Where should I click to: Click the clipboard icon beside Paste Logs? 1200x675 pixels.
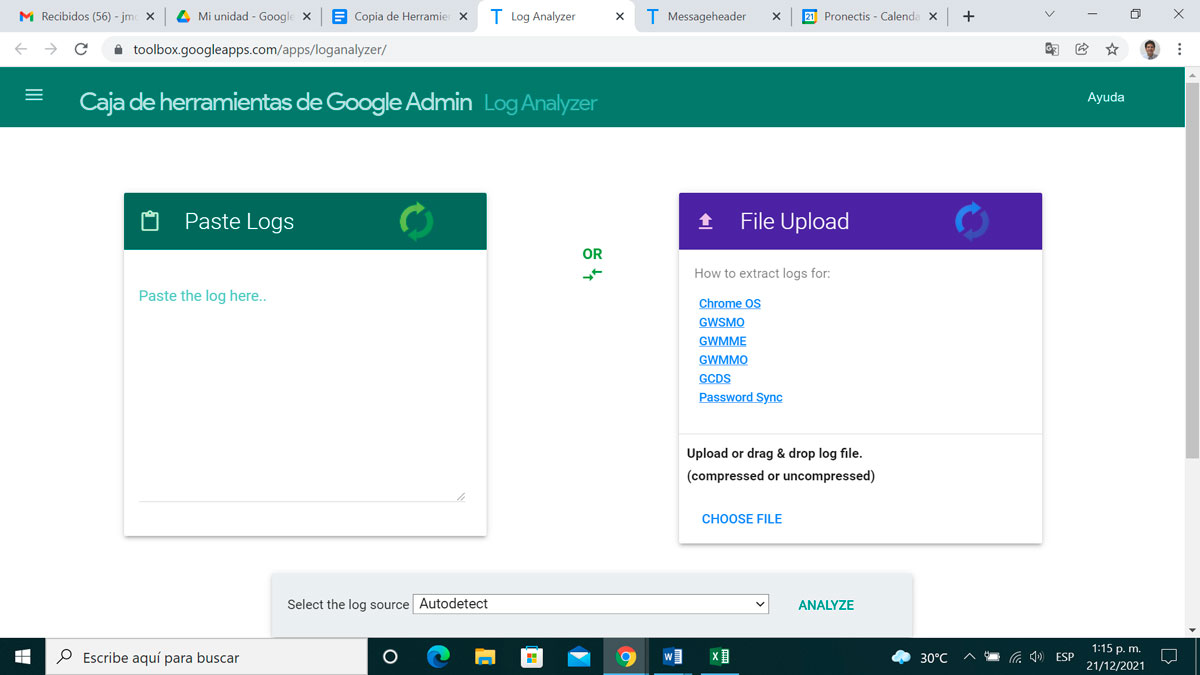click(150, 222)
